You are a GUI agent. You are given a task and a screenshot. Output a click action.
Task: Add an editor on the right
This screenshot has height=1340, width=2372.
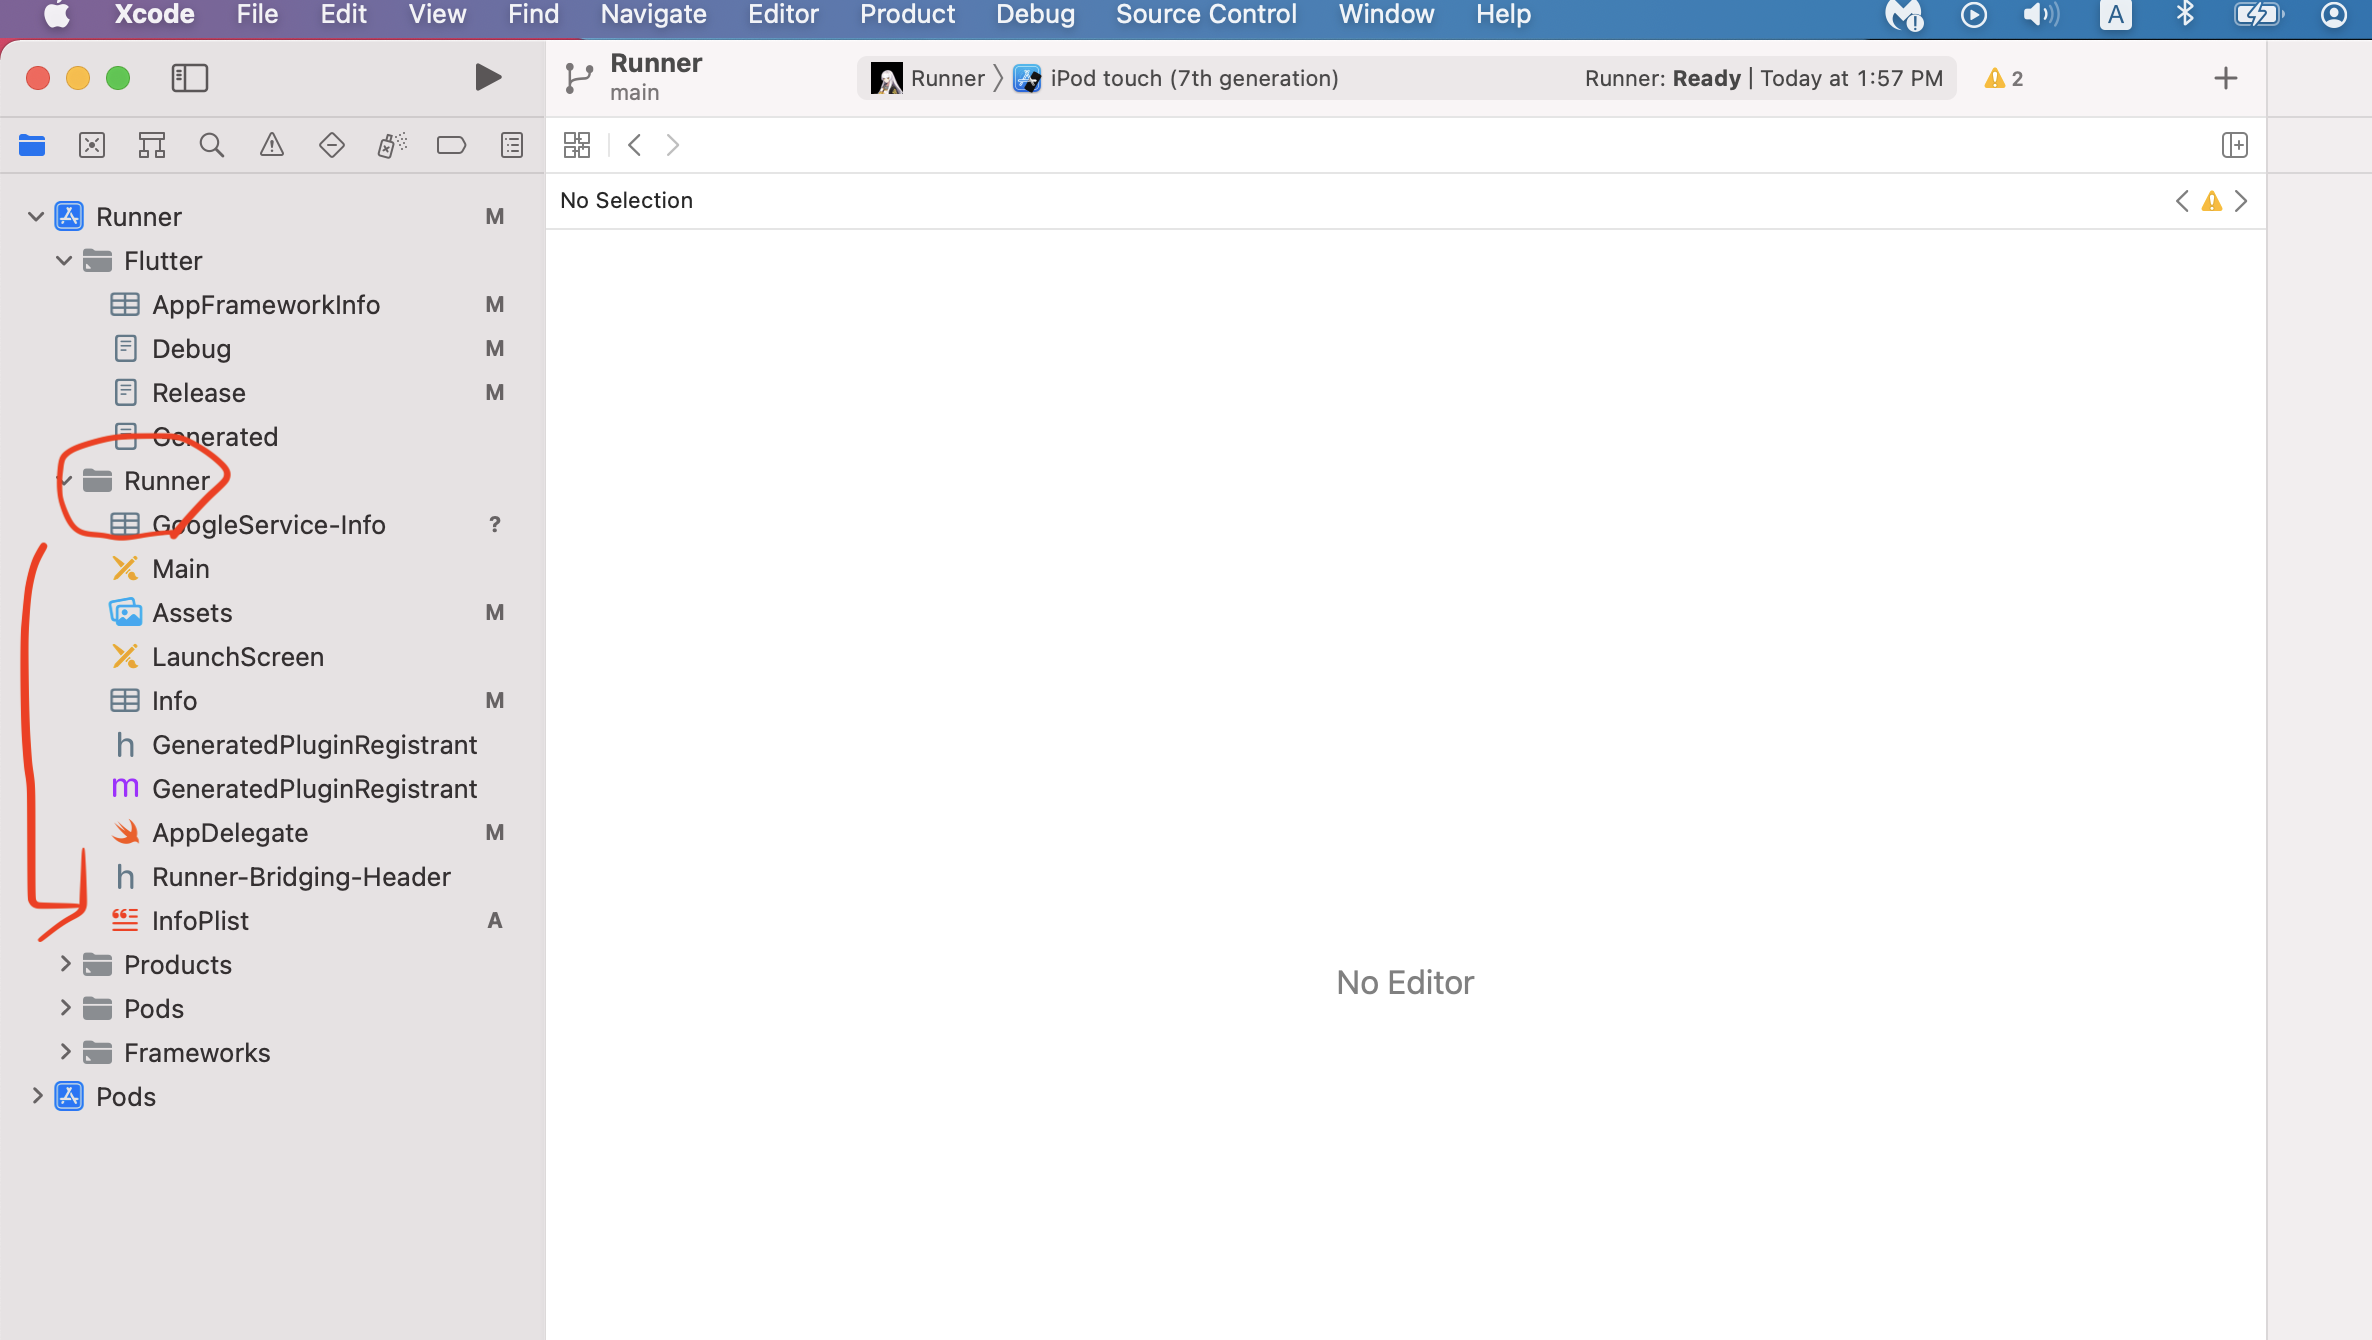pyautogui.click(x=2234, y=145)
